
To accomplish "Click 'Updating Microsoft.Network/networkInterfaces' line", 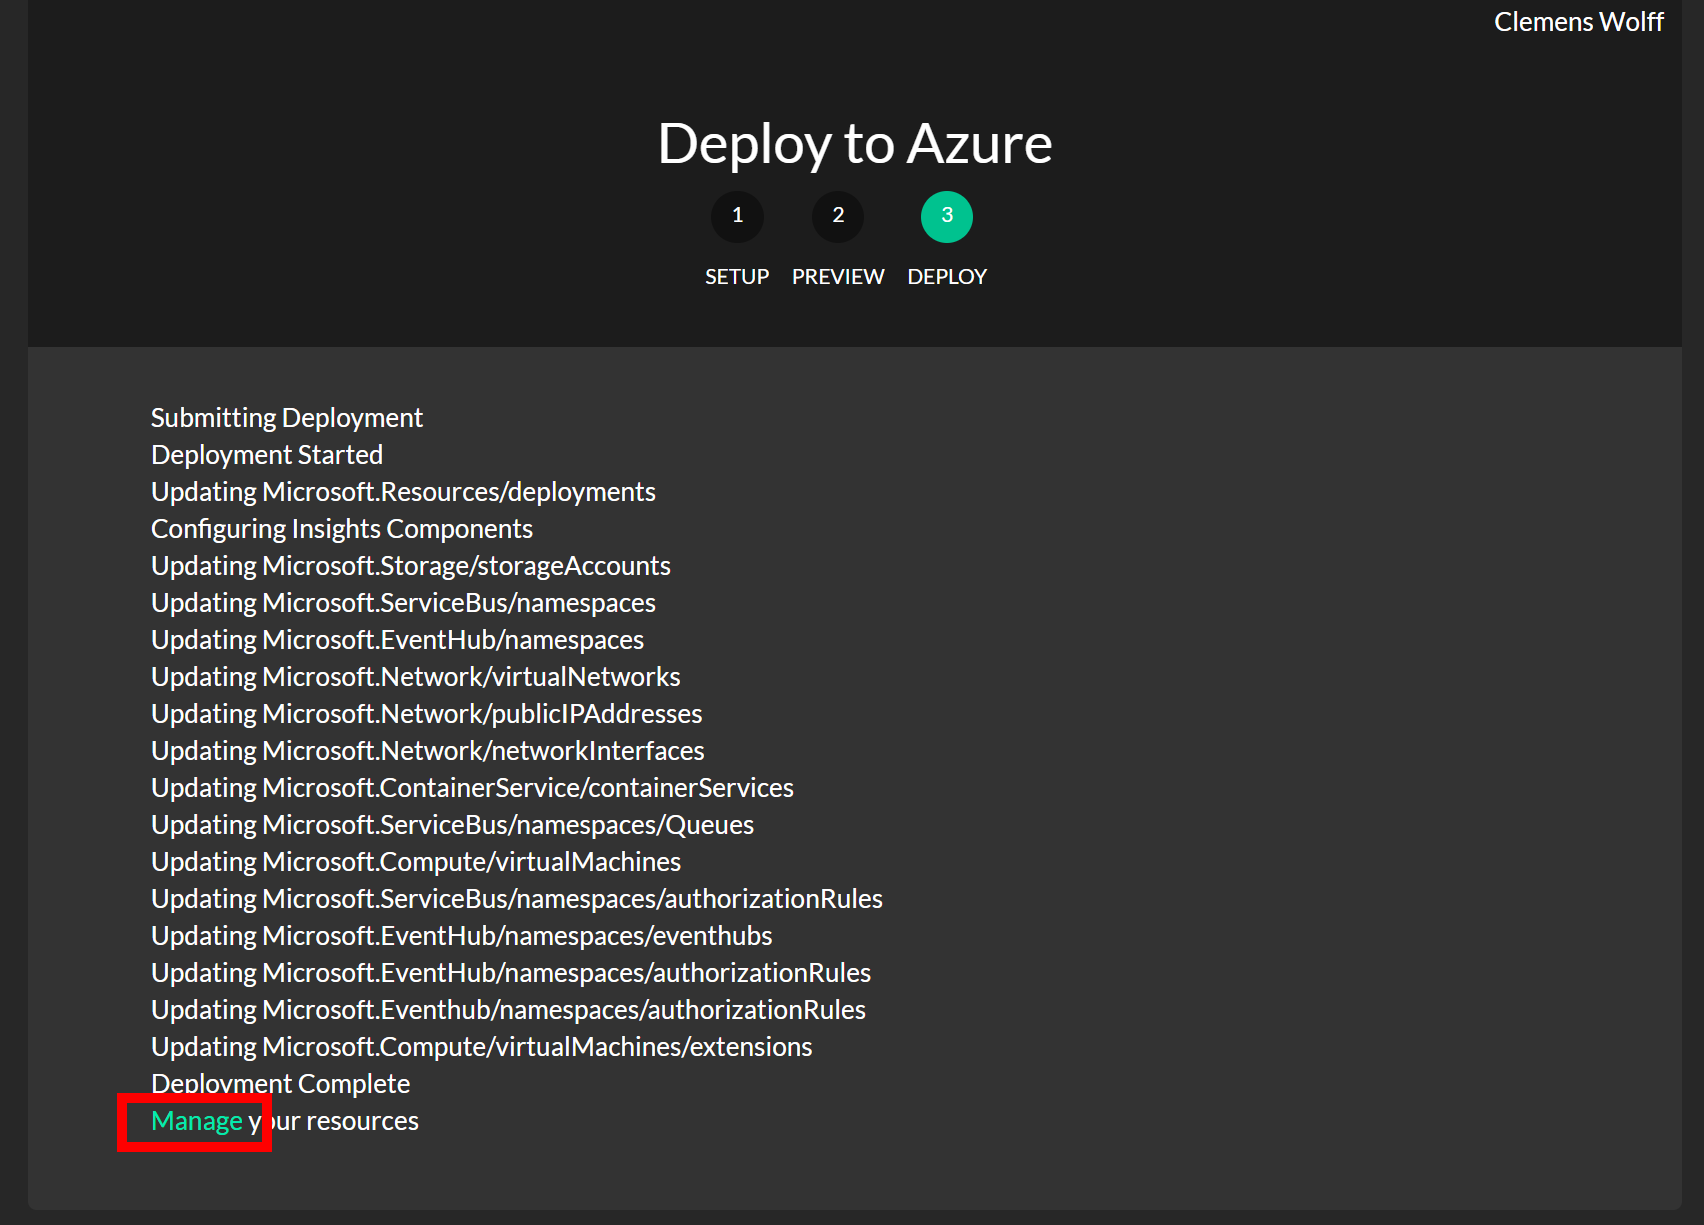I will coord(428,751).
